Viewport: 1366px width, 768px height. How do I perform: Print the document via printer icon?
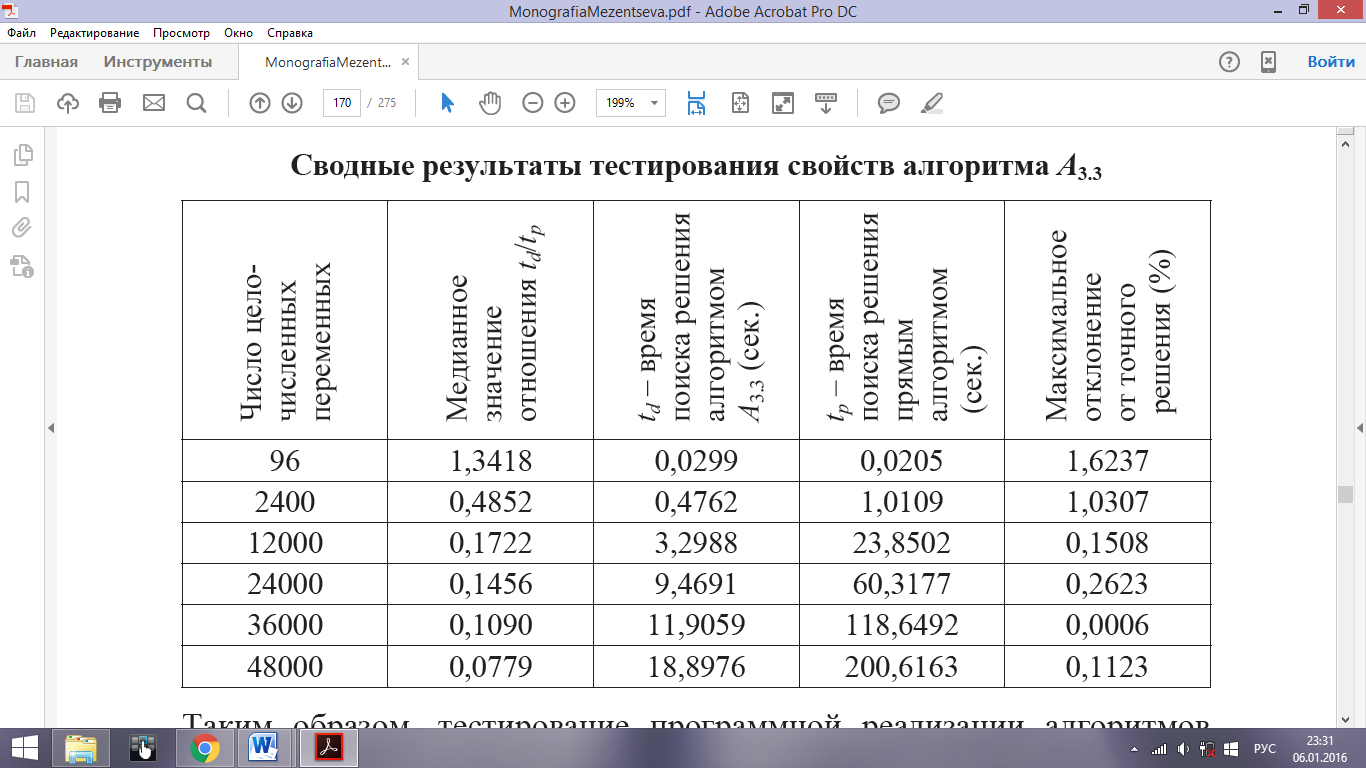110,103
